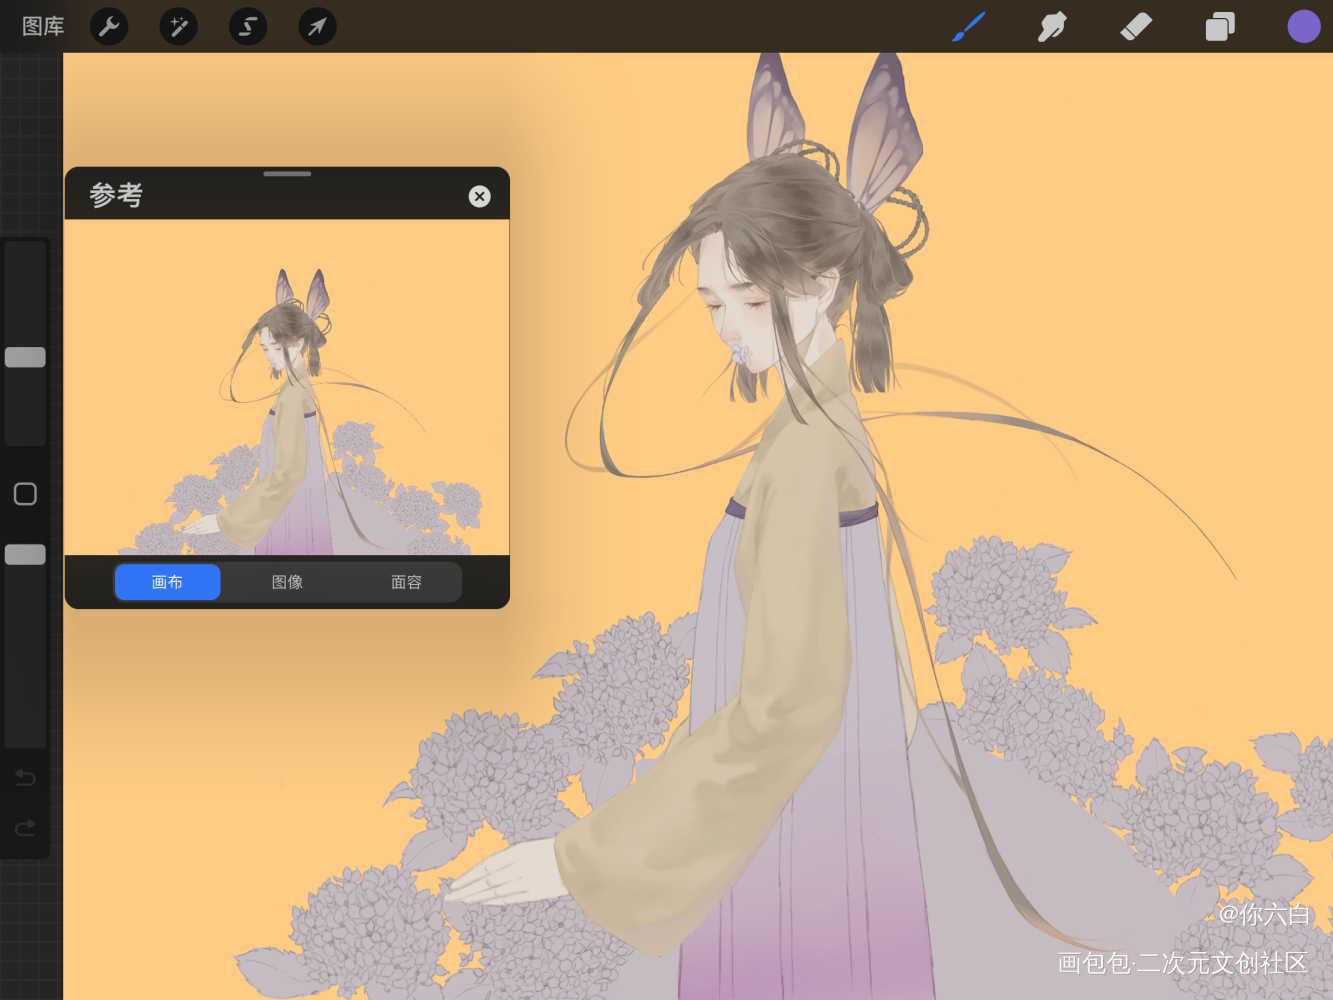Tap the undo arrow
The width and height of the screenshot is (1333, 1000).
[x=25, y=777]
